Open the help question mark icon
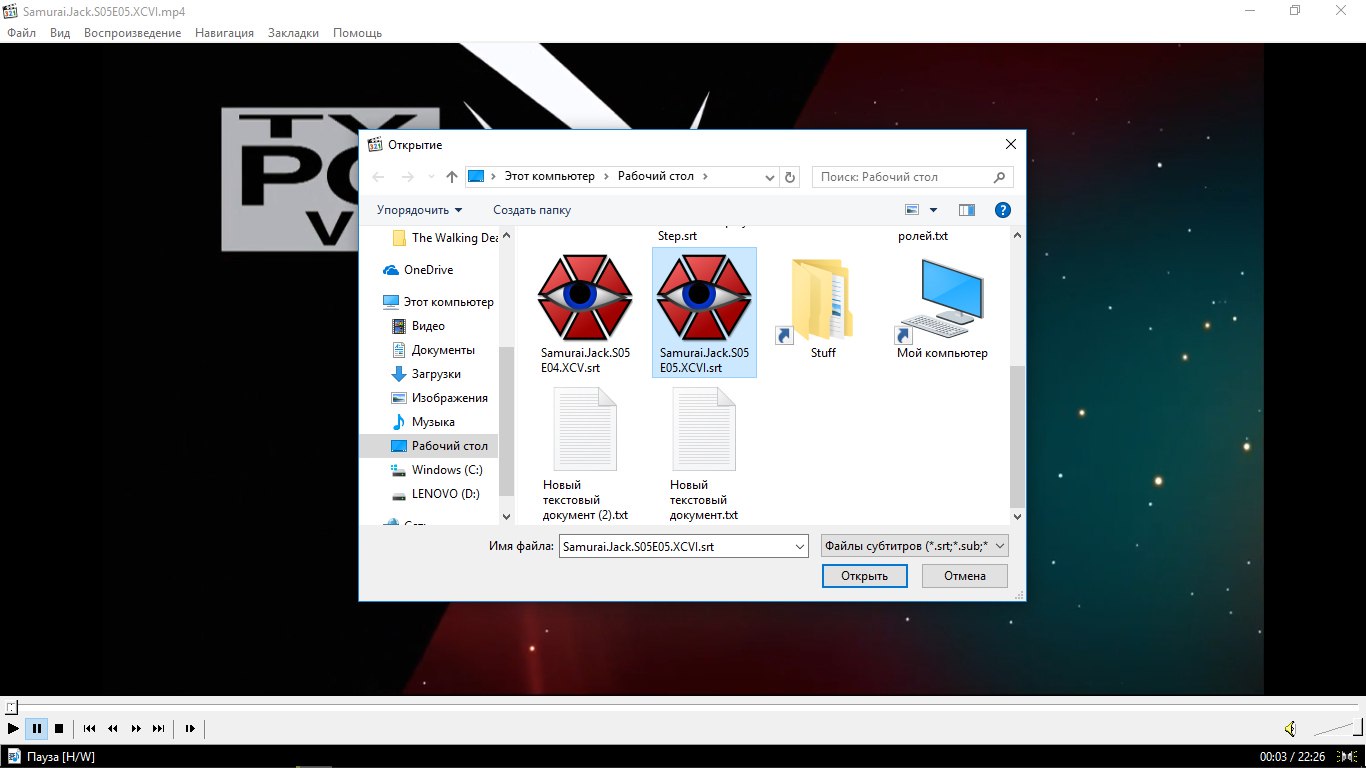The image size is (1366, 768). pos(1002,210)
